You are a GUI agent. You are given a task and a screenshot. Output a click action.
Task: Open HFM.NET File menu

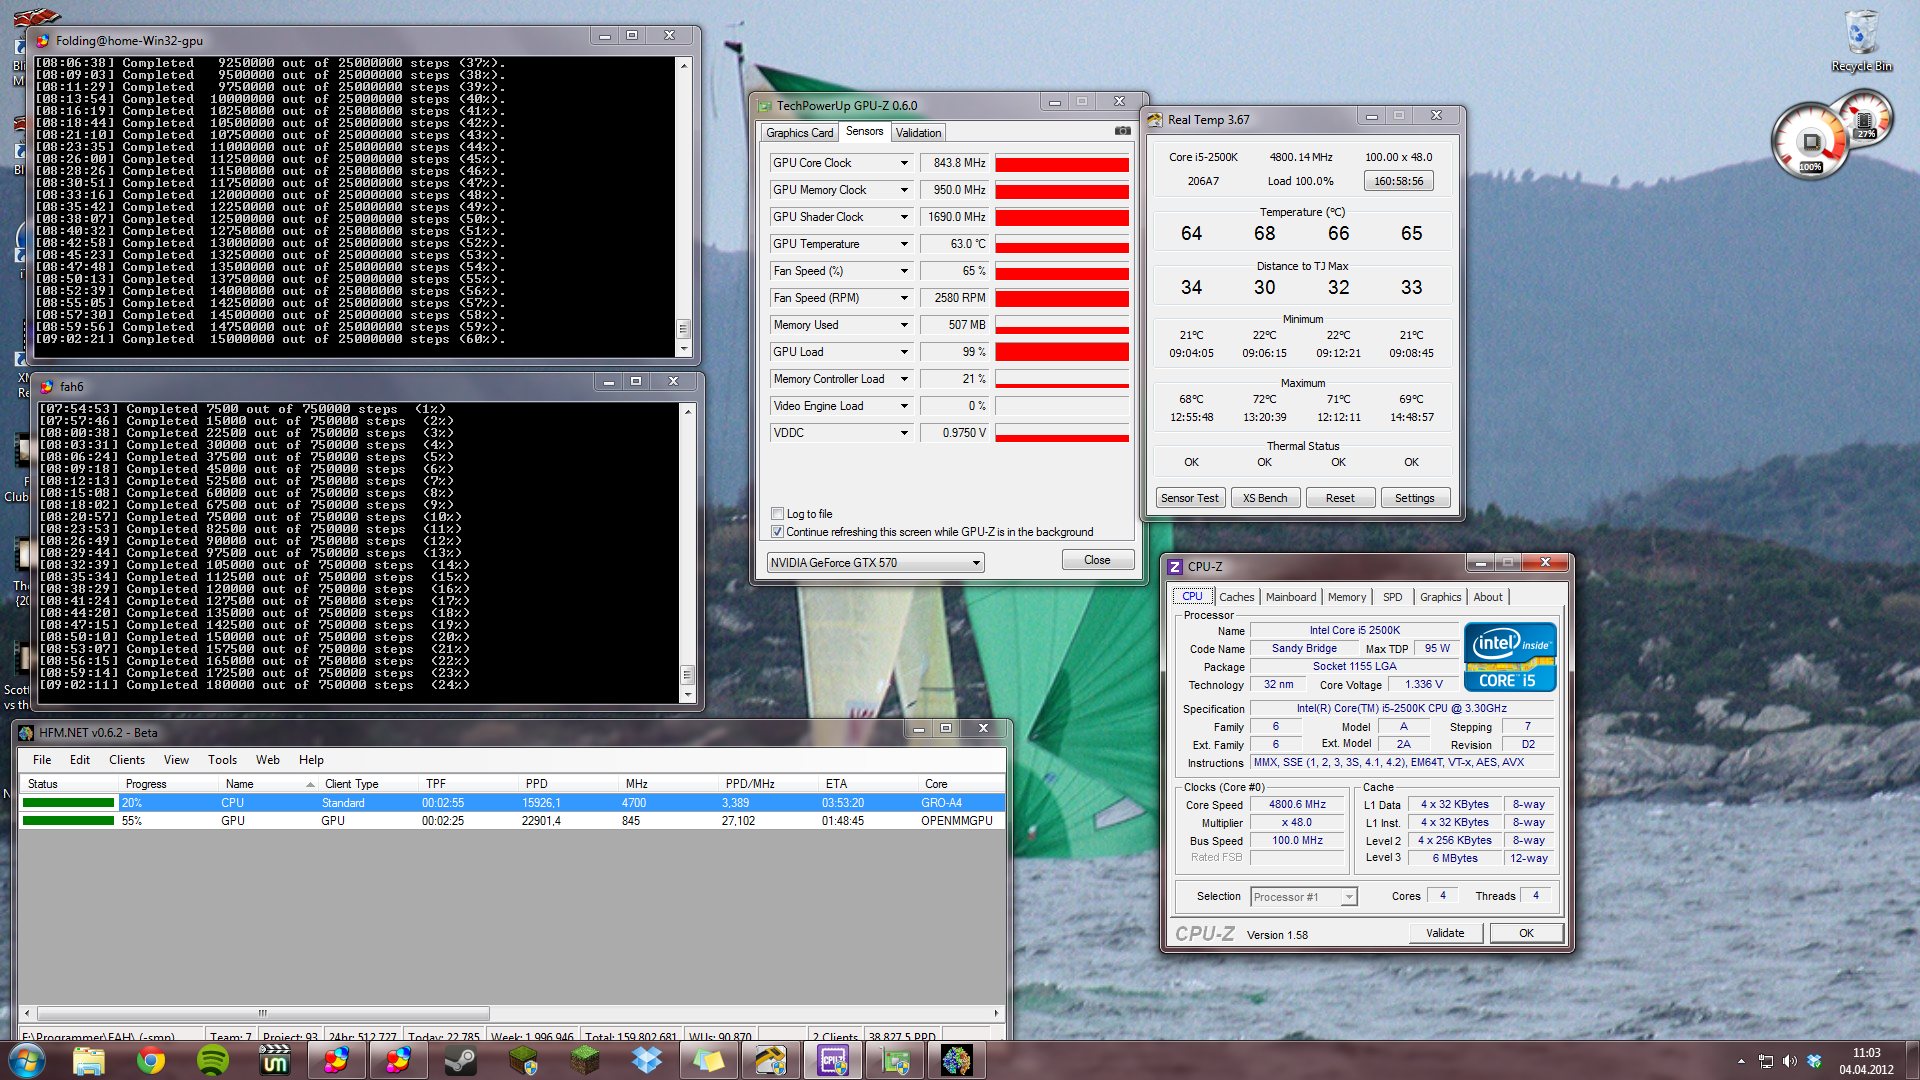[42, 760]
